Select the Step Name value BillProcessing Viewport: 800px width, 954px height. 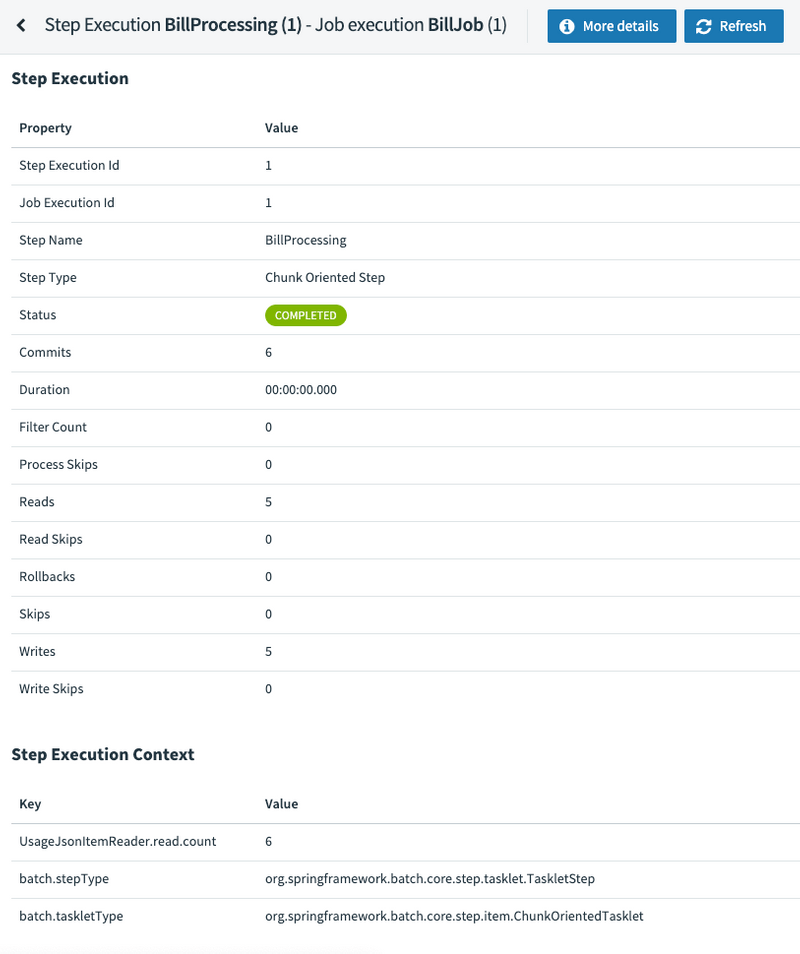(305, 240)
